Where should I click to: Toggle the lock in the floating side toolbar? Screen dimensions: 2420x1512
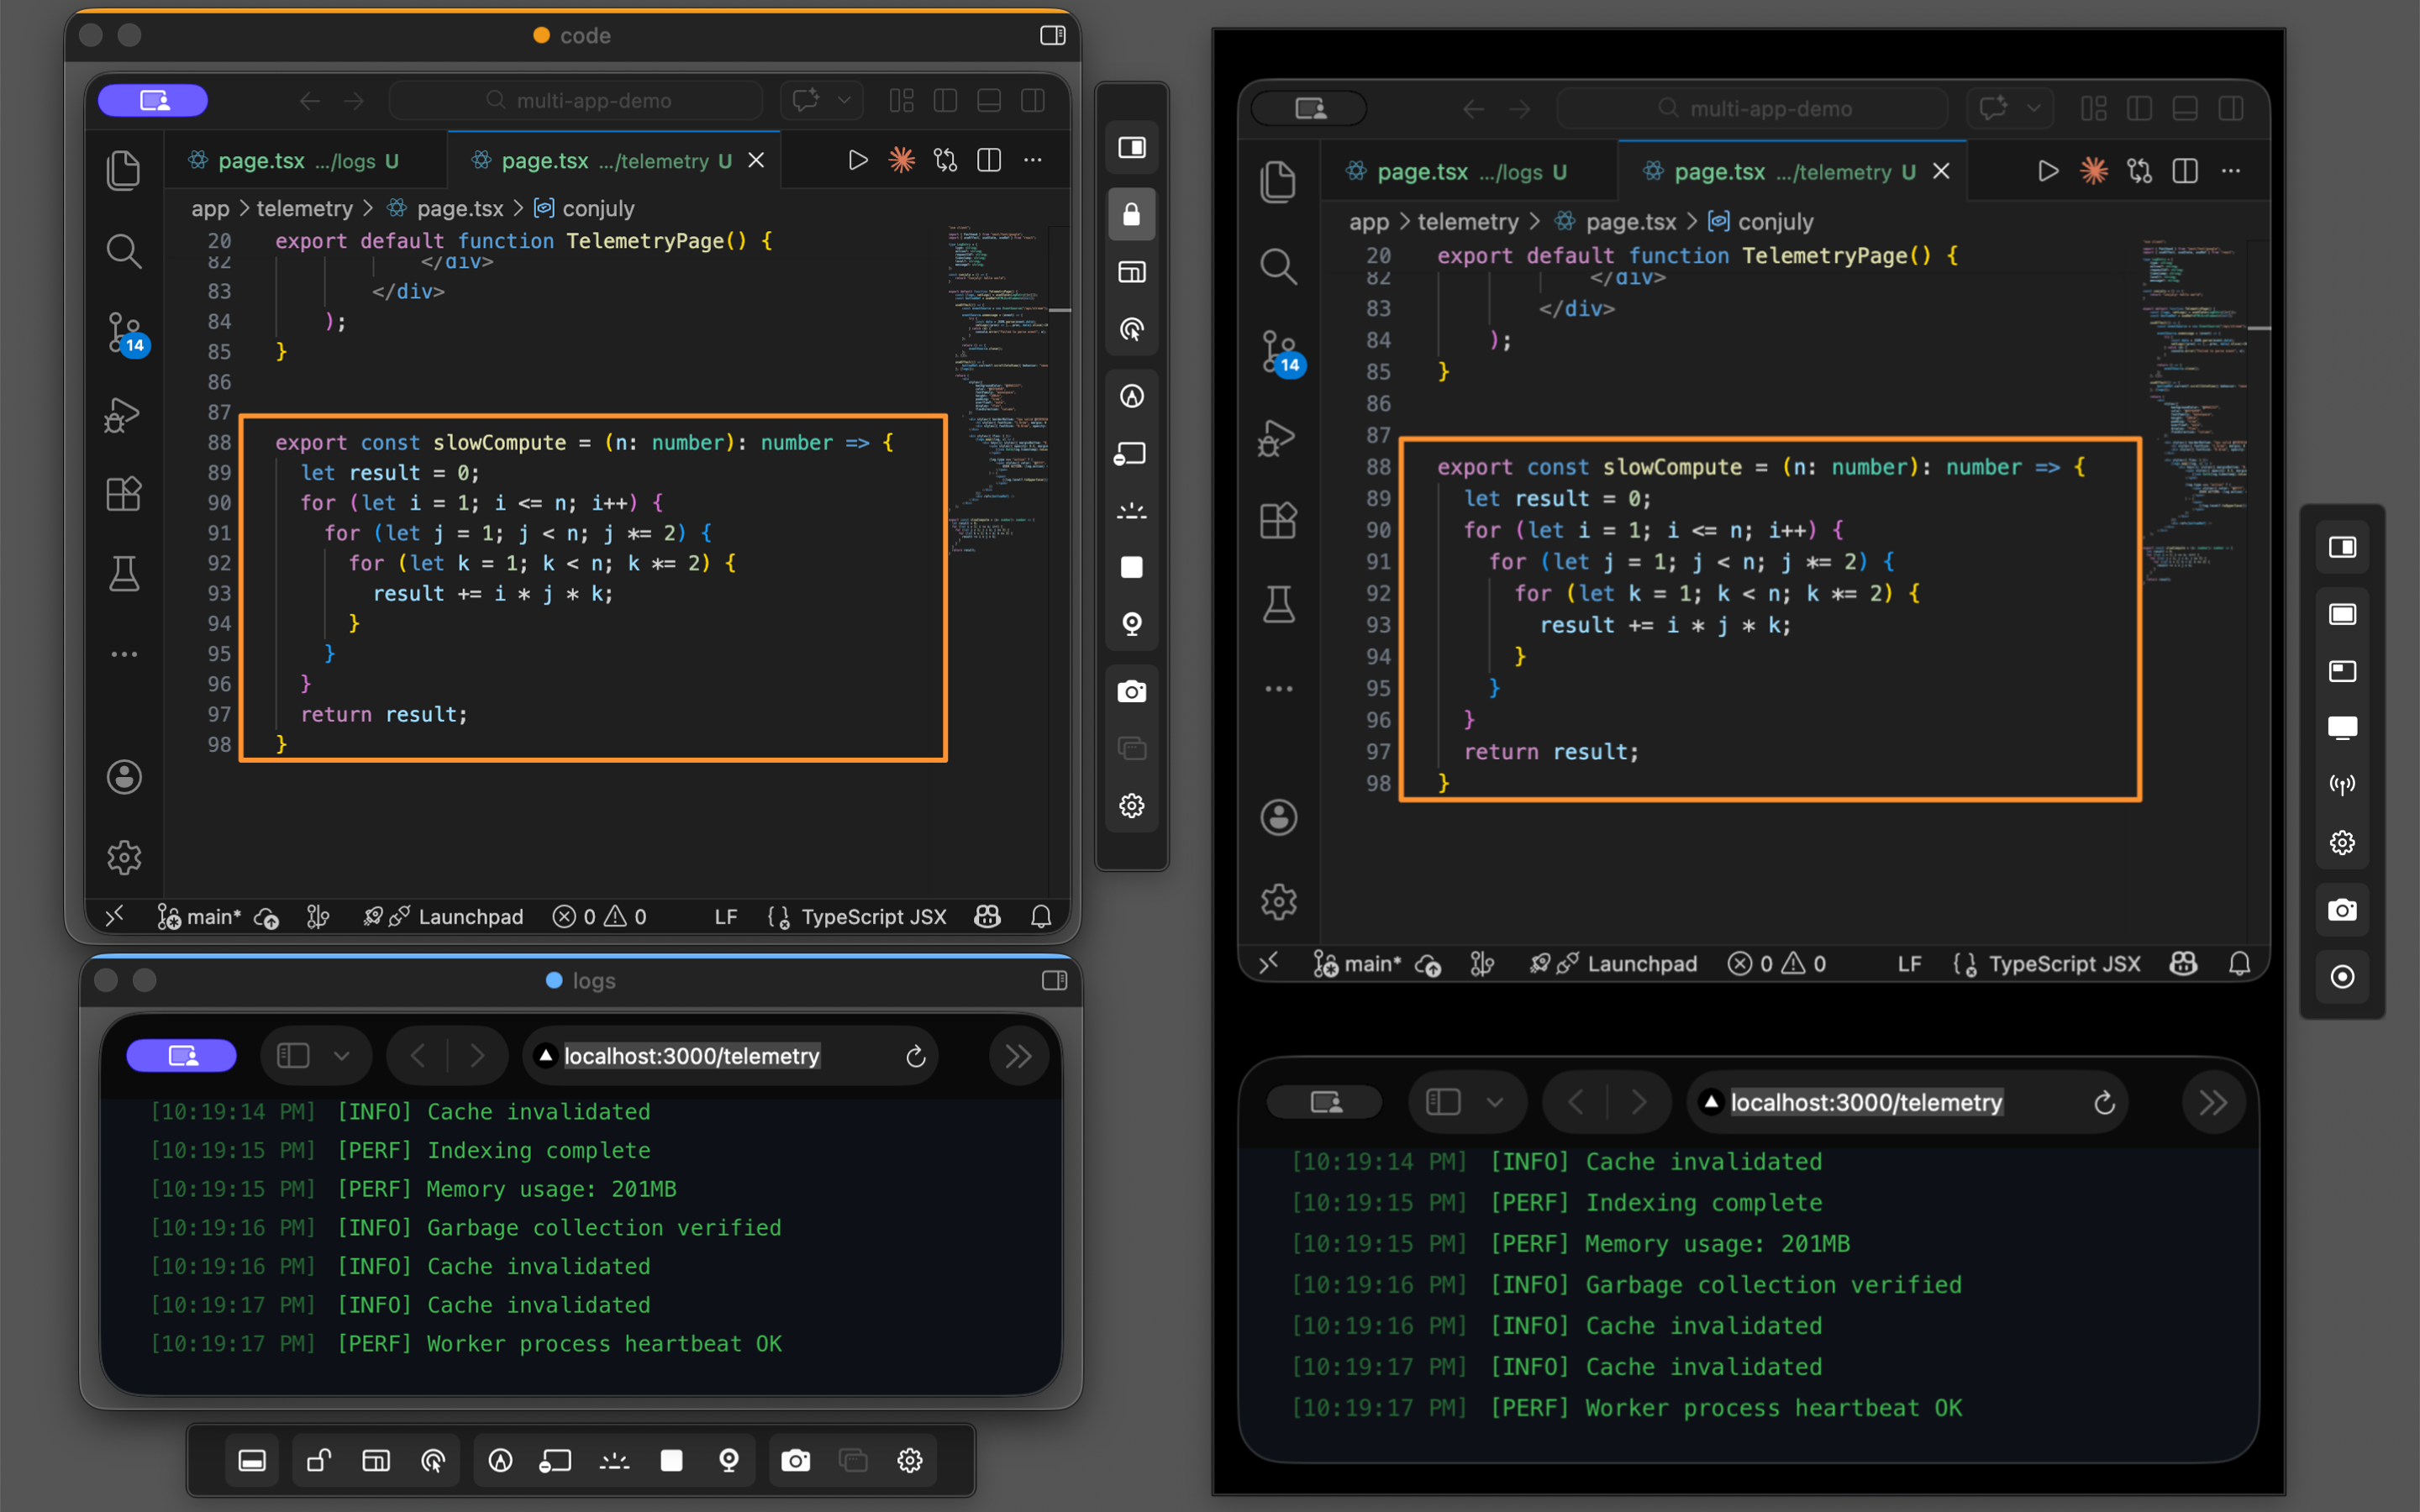click(1131, 213)
